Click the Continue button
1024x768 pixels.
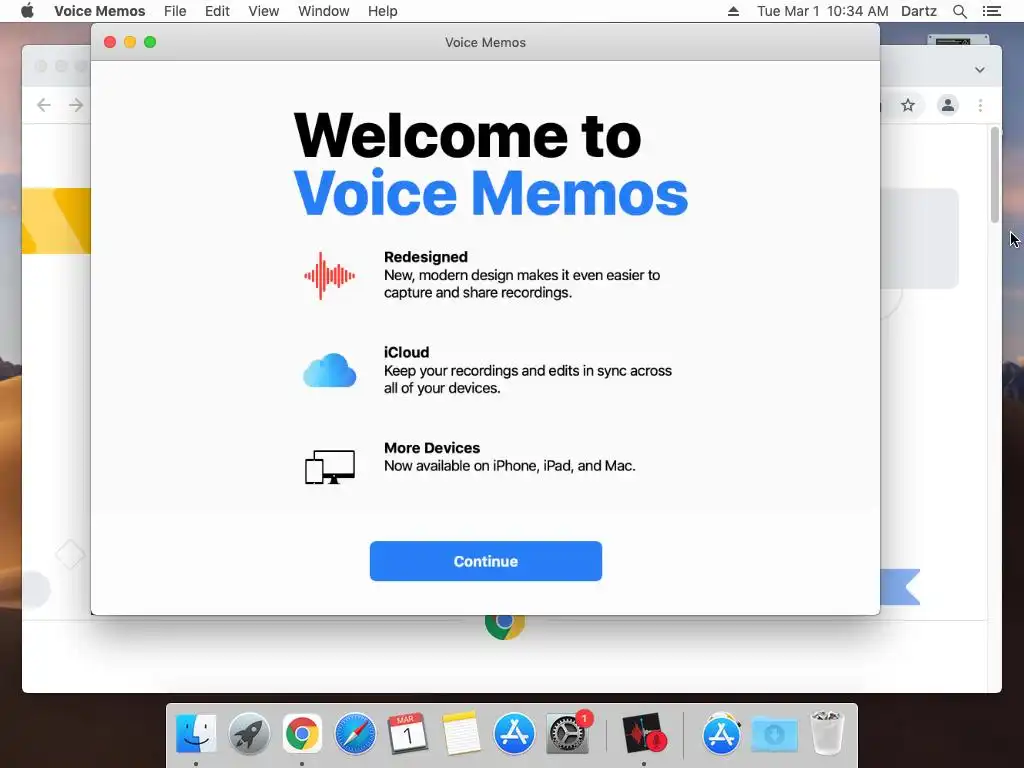(485, 561)
